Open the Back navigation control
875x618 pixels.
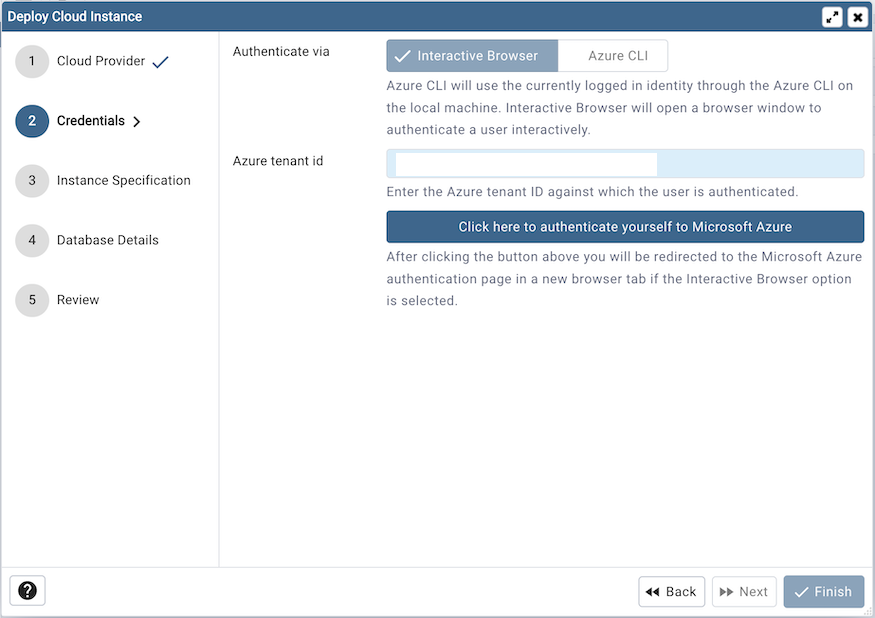pos(671,591)
